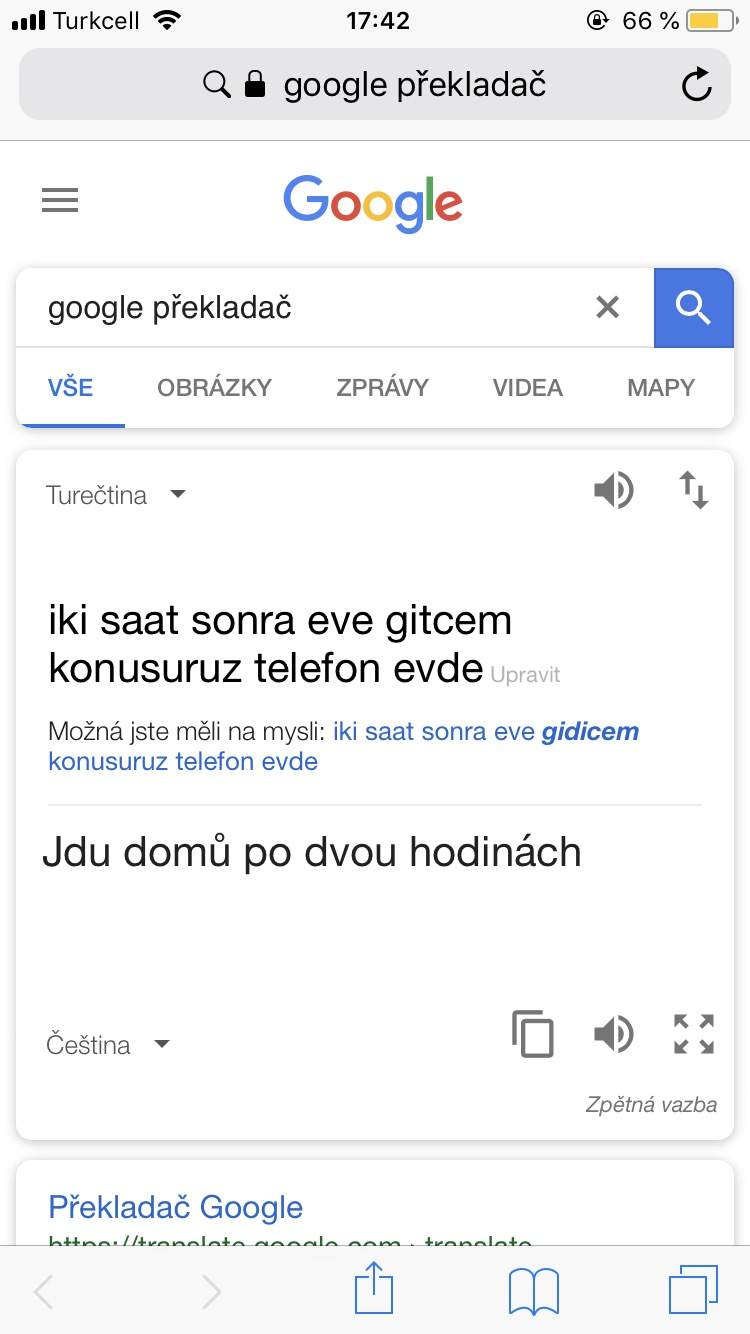Open the Překladač Google search result
750x1334 pixels.
click(x=175, y=1207)
